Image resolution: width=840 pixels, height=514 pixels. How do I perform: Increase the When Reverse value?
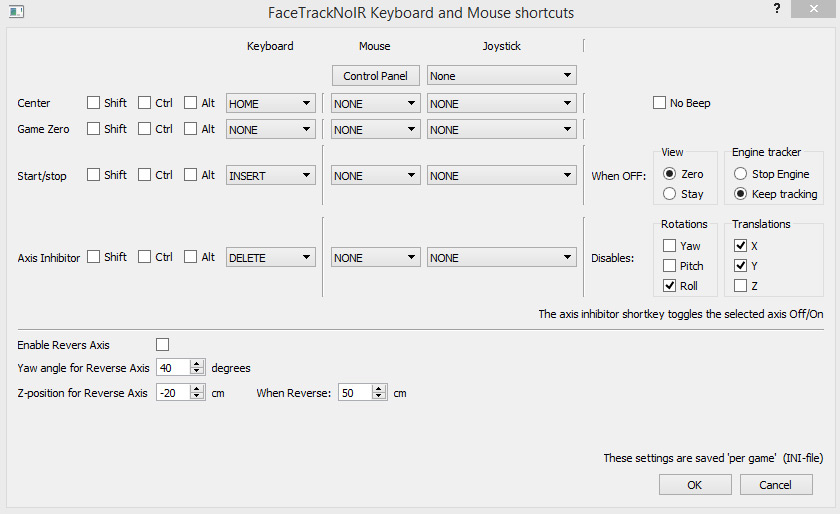(x=379, y=389)
